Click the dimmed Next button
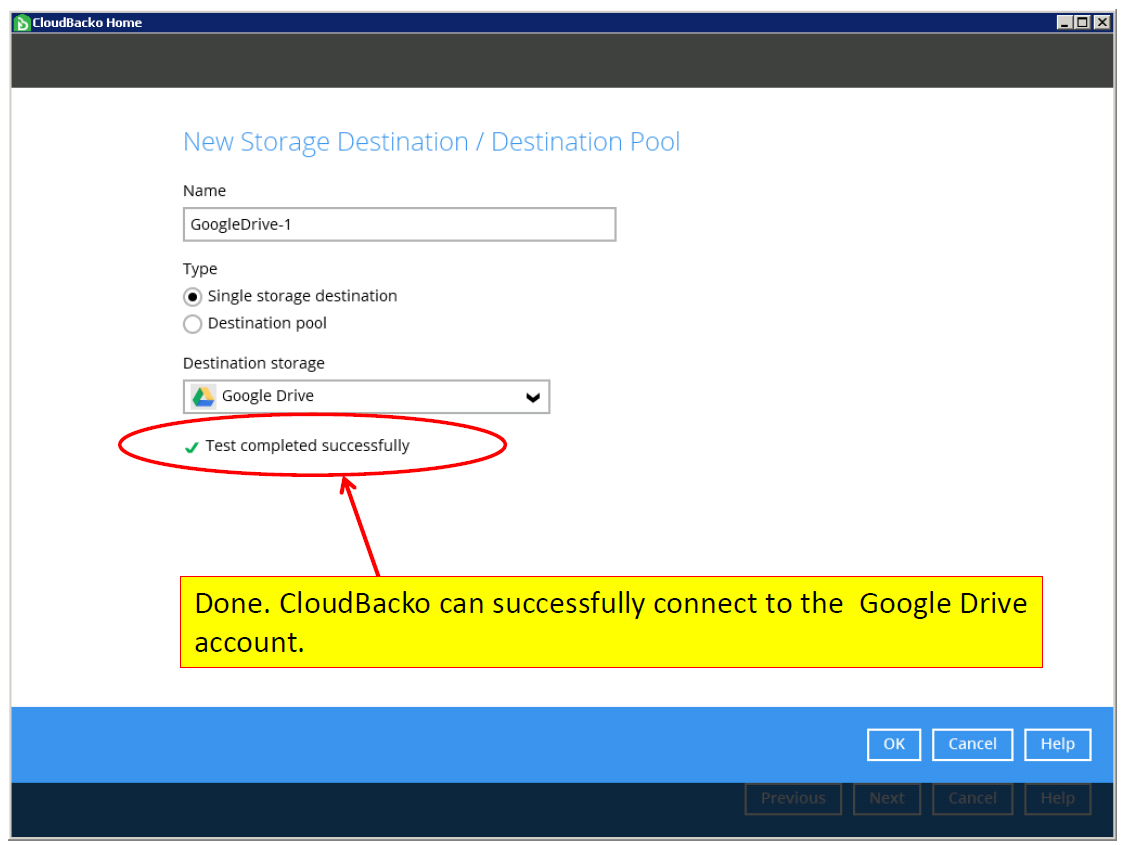Viewport: 1128px width, 845px height. [886, 799]
